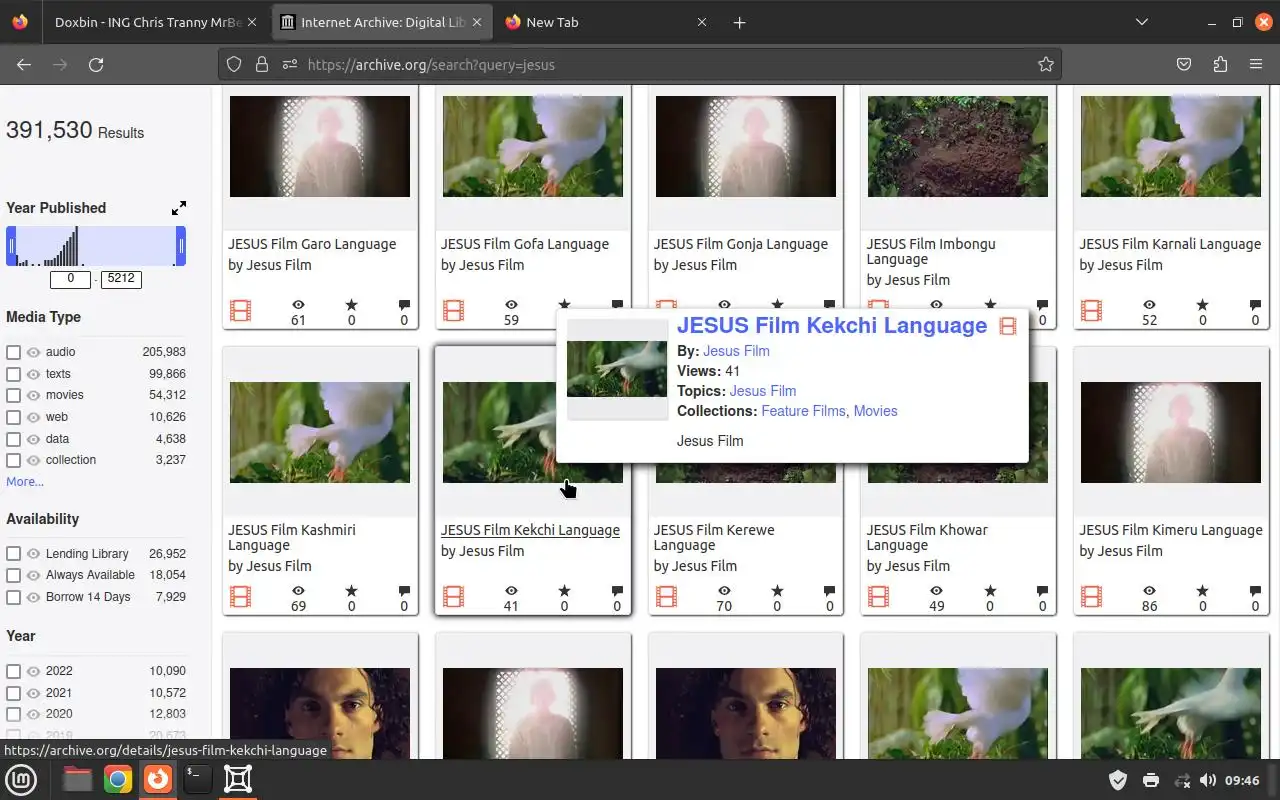Click the security shield tray icon
Screen dimensions: 1280x800
[x=1118, y=780]
